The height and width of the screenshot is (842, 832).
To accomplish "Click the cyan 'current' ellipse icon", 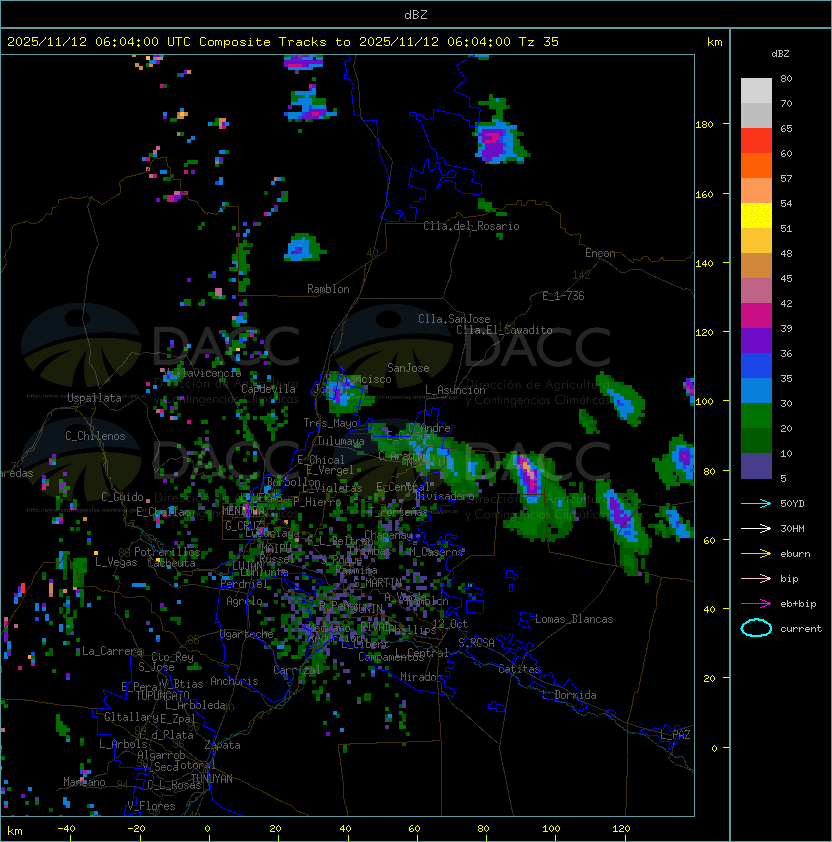I will [x=756, y=628].
